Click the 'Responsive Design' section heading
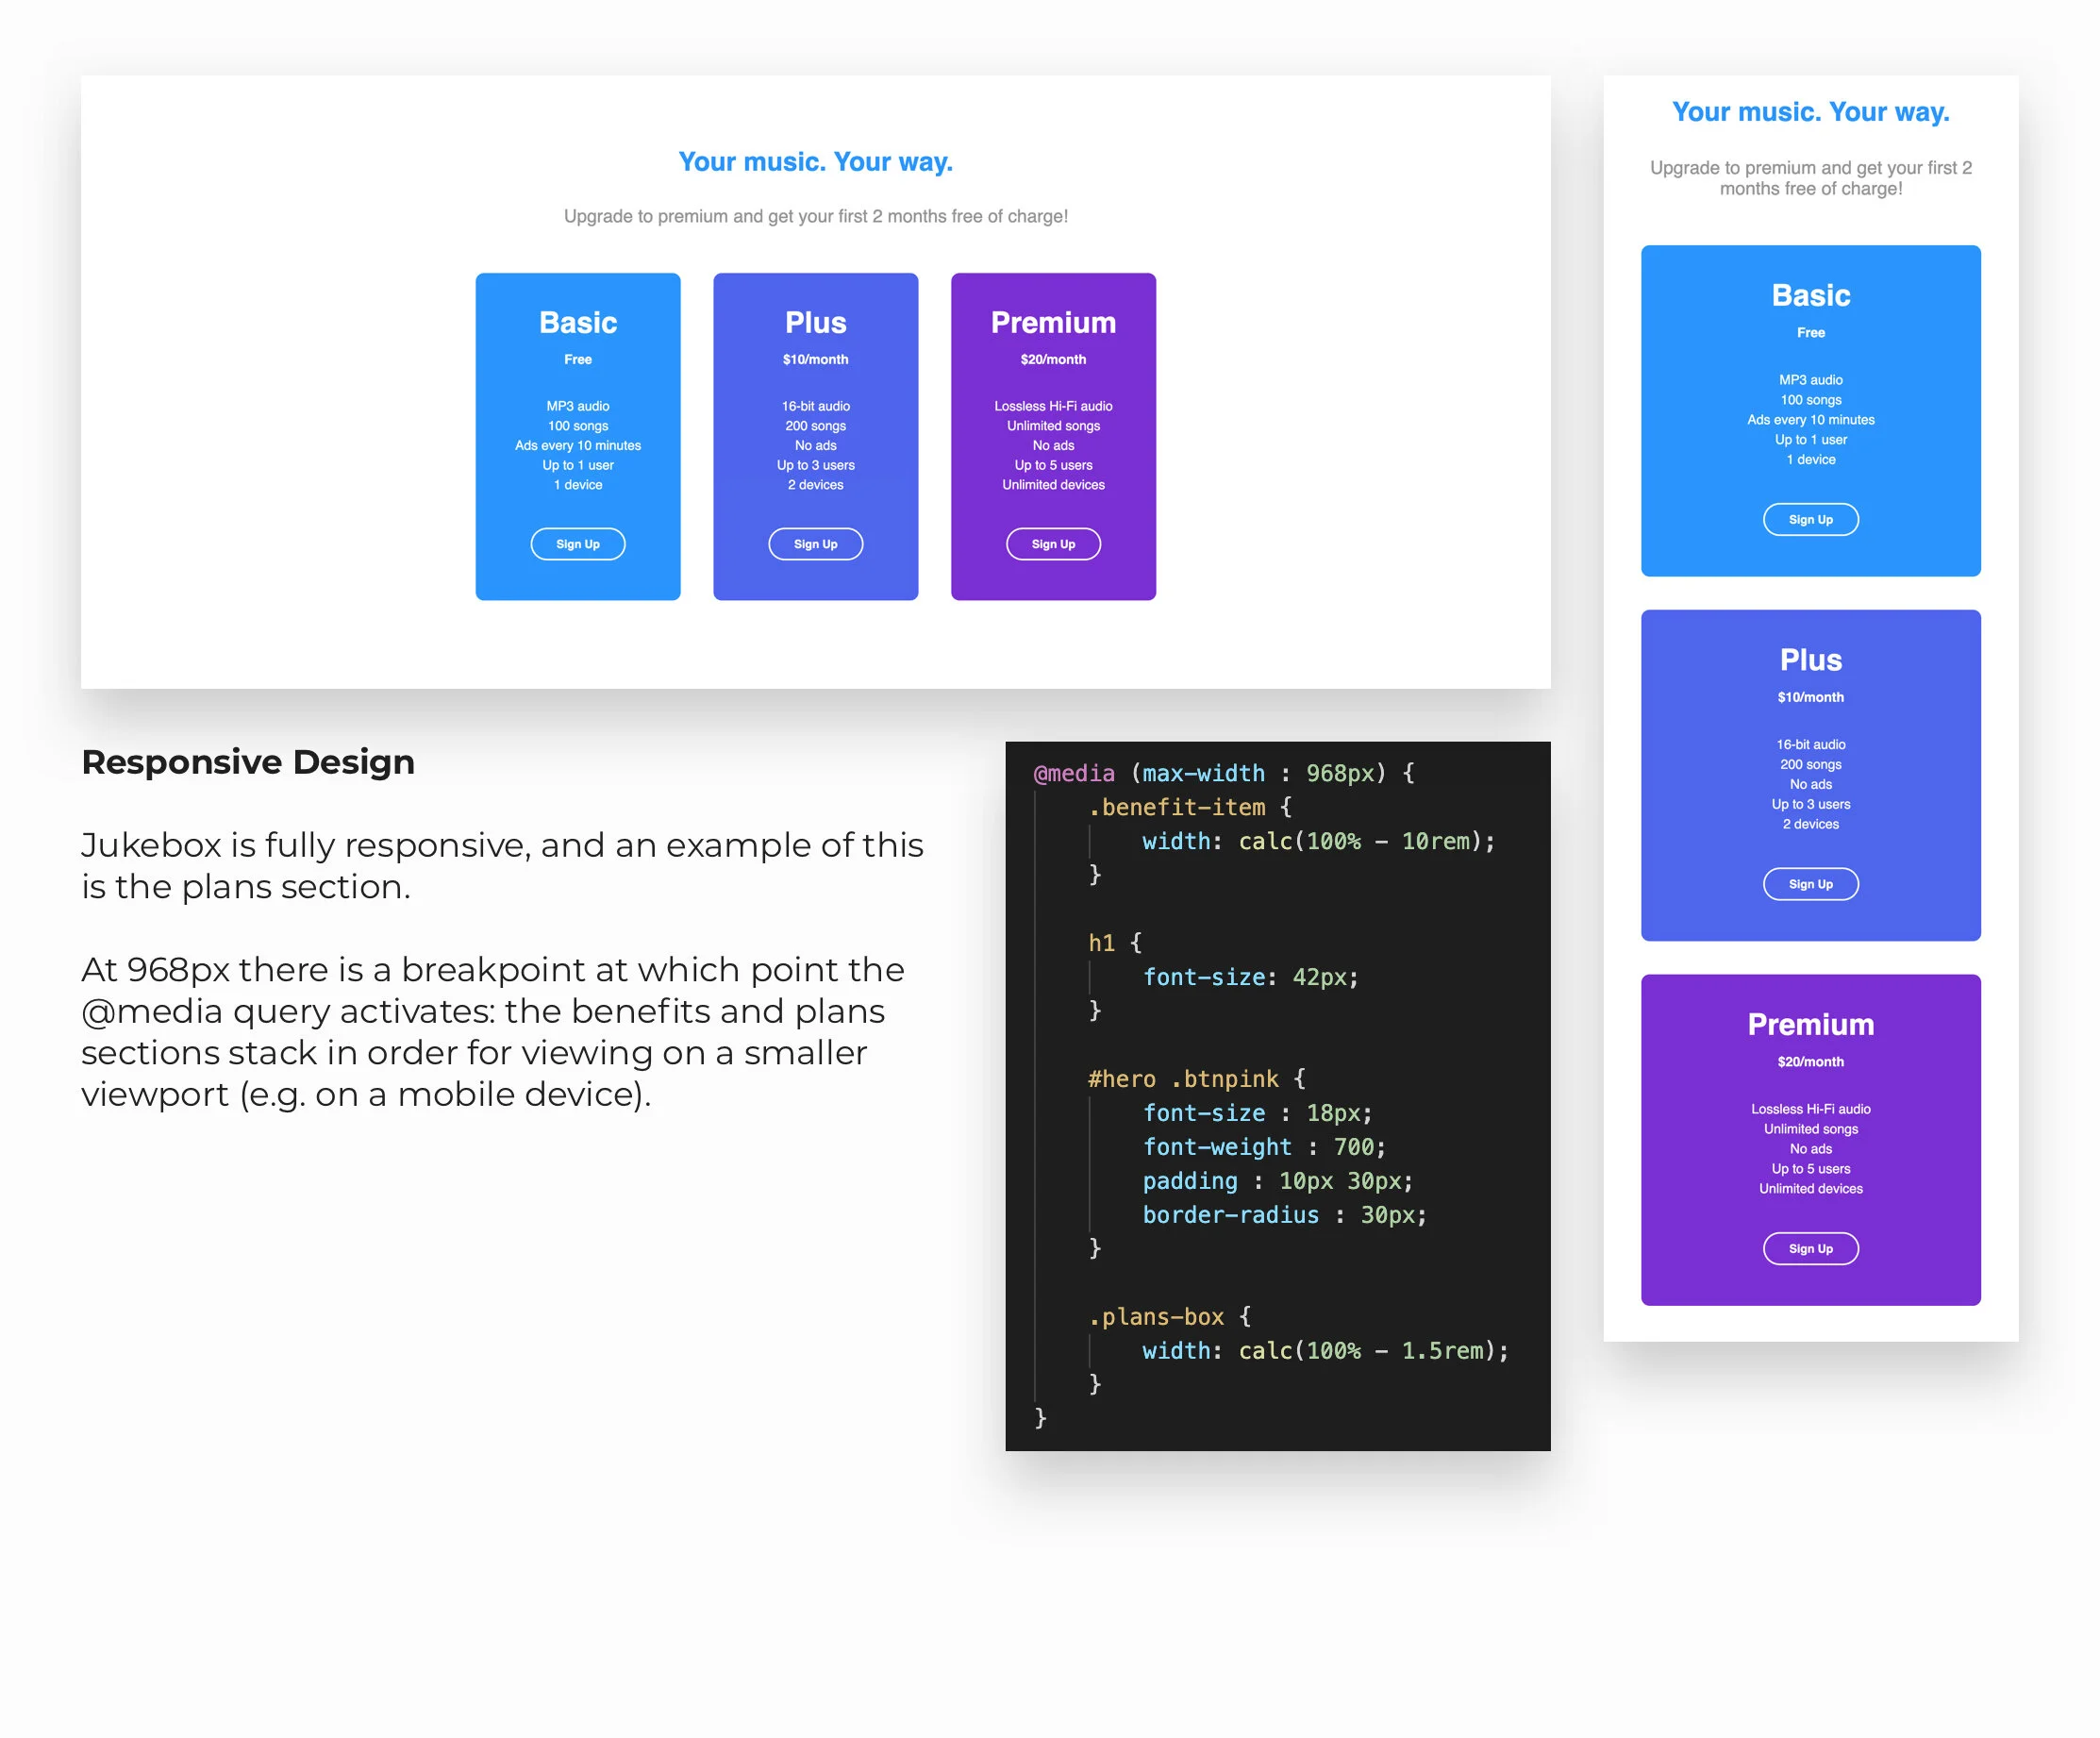Image resolution: width=2100 pixels, height=1738 pixels. (248, 761)
